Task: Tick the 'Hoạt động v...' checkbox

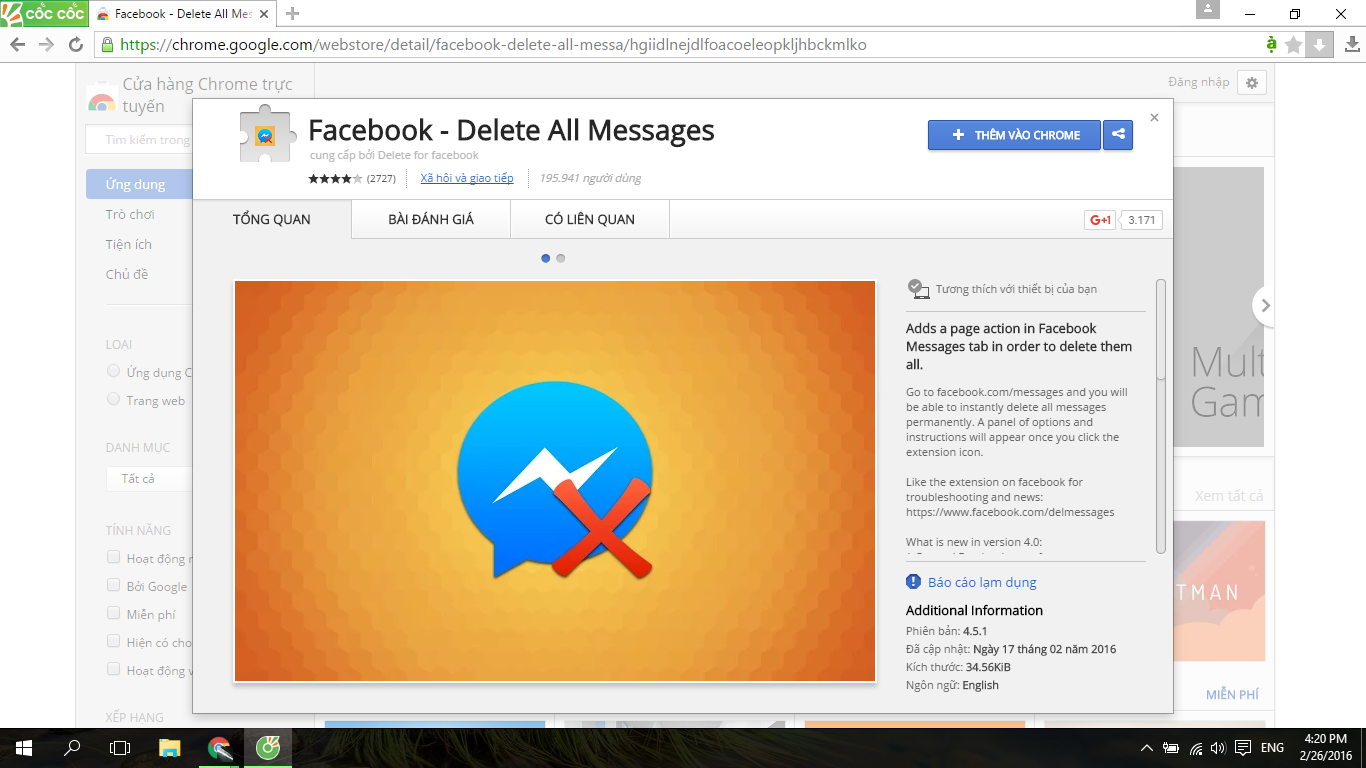Action: pyautogui.click(x=114, y=670)
